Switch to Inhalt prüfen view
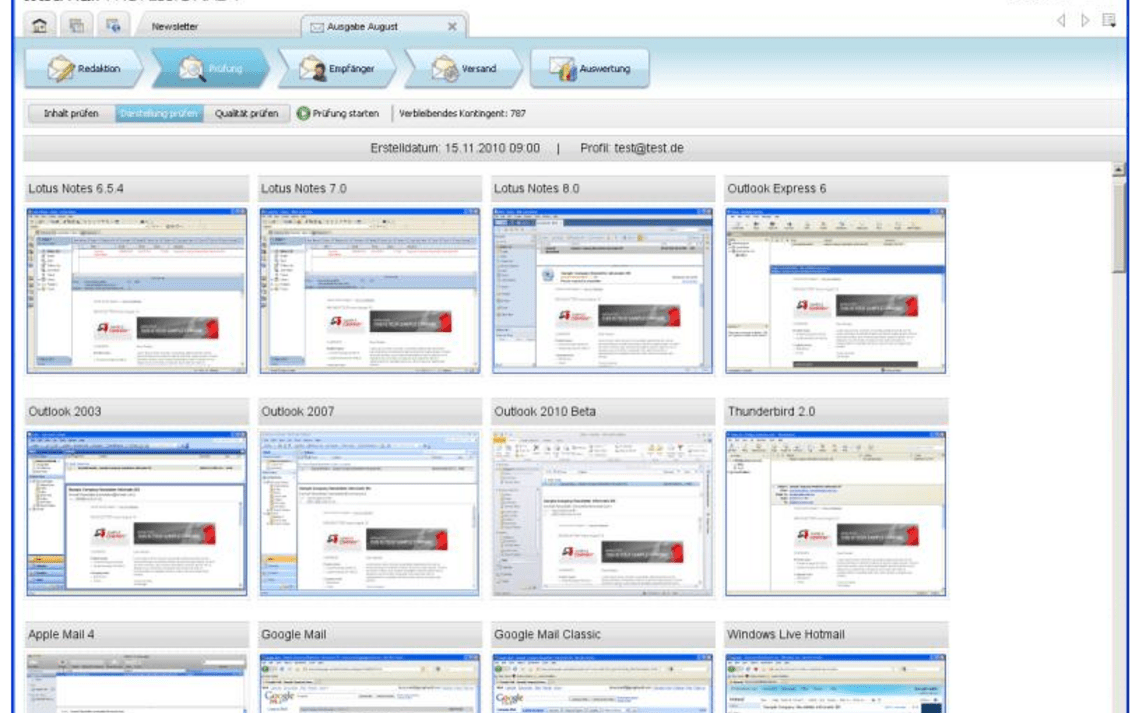 pyautogui.click(x=71, y=113)
